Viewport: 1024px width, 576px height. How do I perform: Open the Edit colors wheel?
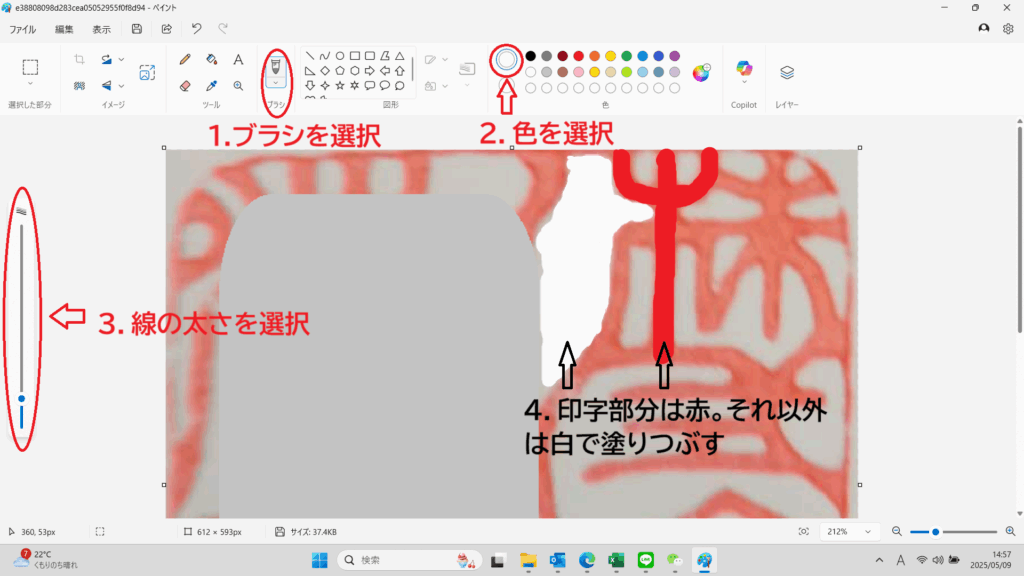(701, 72)
